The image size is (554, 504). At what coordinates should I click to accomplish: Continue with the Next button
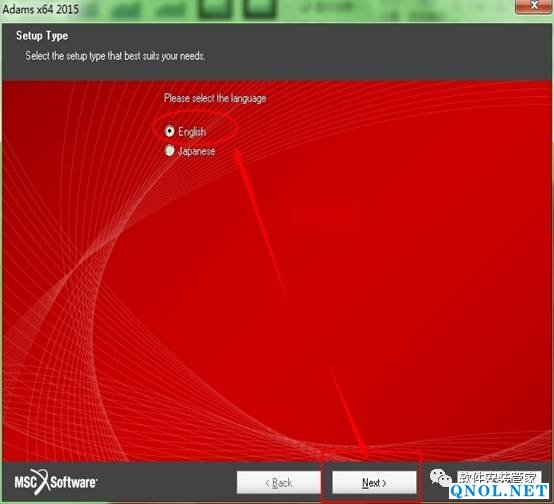coord(374,482)
